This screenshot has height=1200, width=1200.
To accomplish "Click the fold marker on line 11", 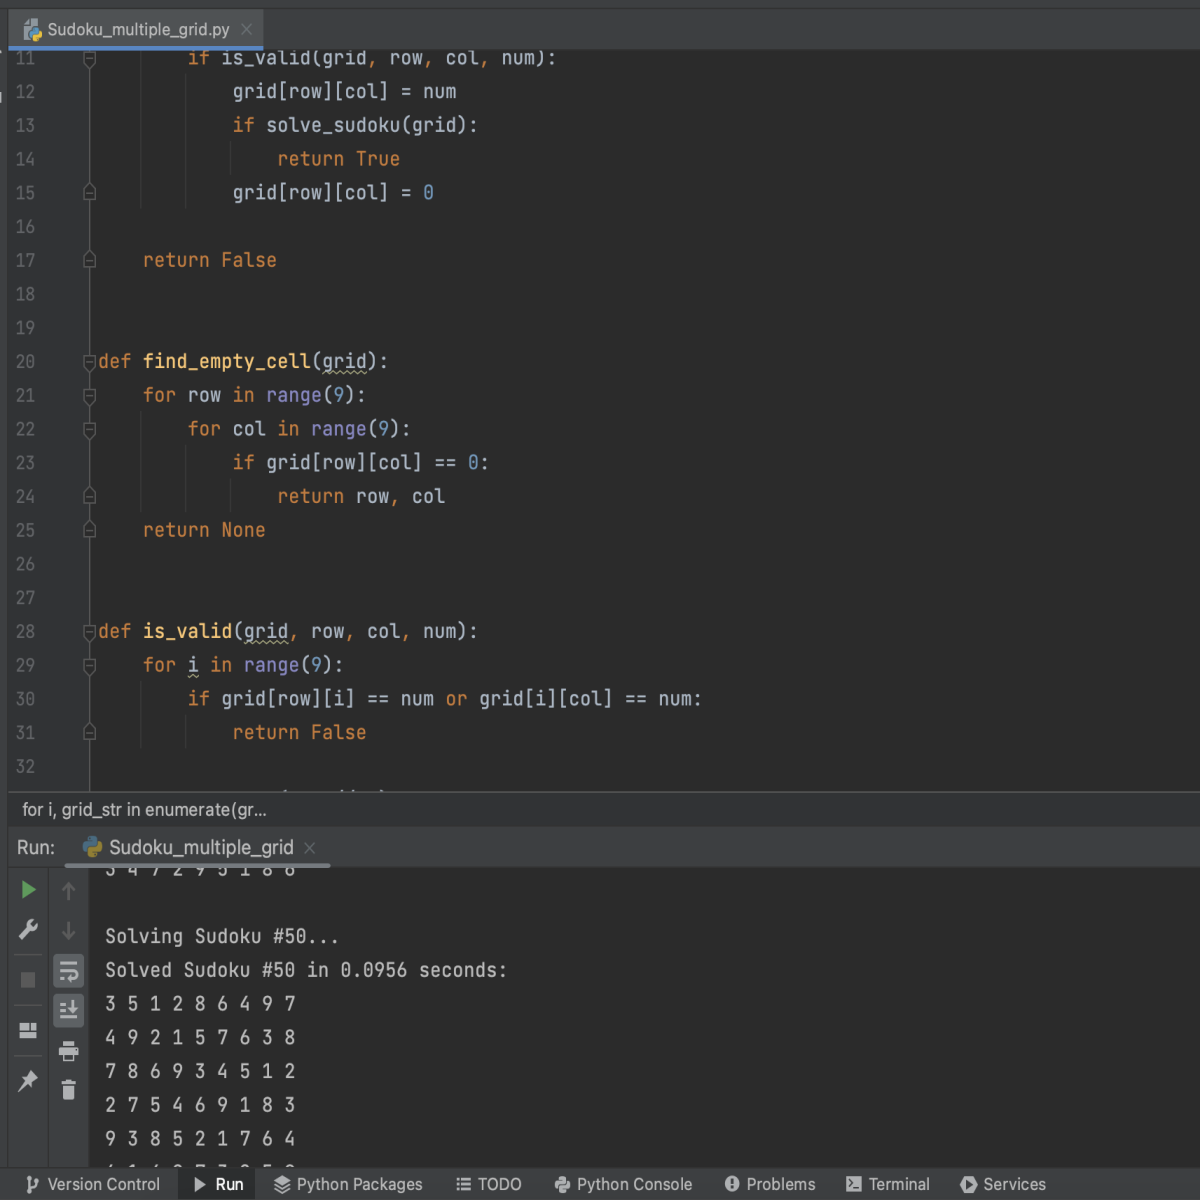I will (x=89, y=59).
